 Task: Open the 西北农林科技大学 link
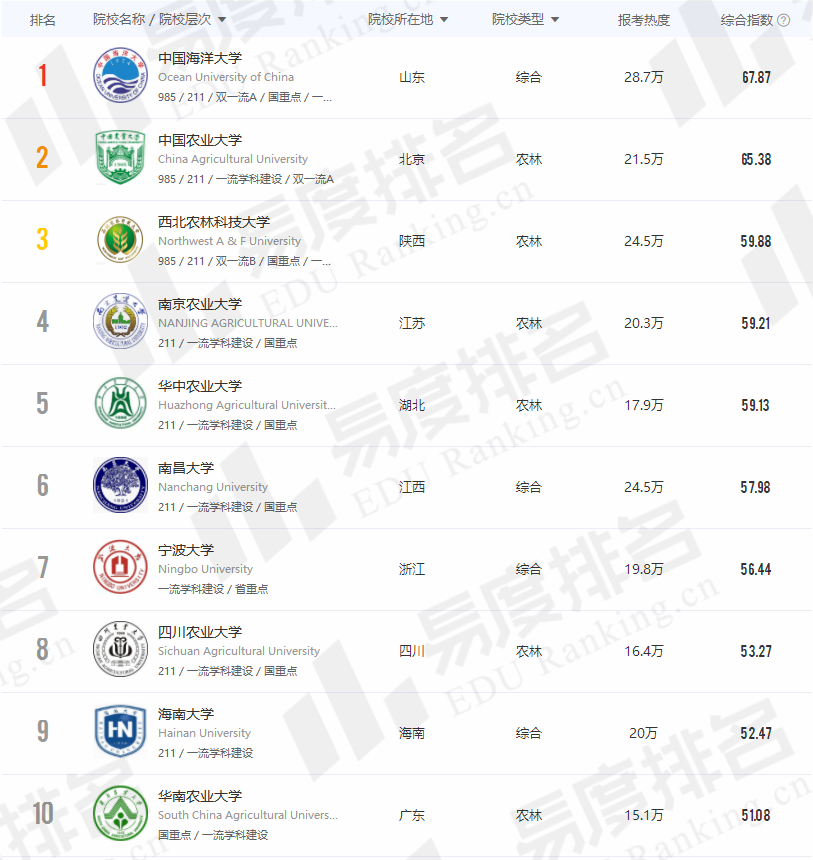coord(214,222)
